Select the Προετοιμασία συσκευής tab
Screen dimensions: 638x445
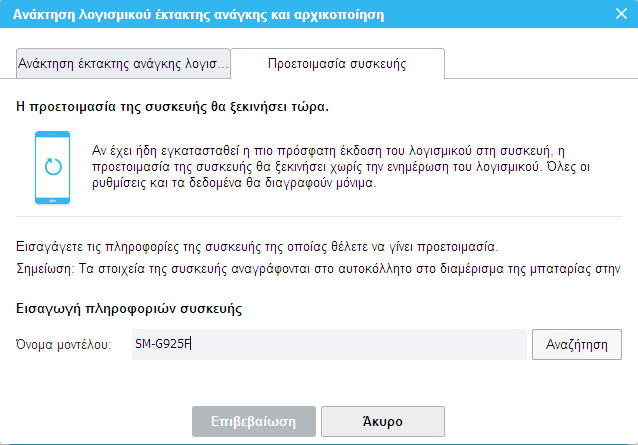click(337, 63)
